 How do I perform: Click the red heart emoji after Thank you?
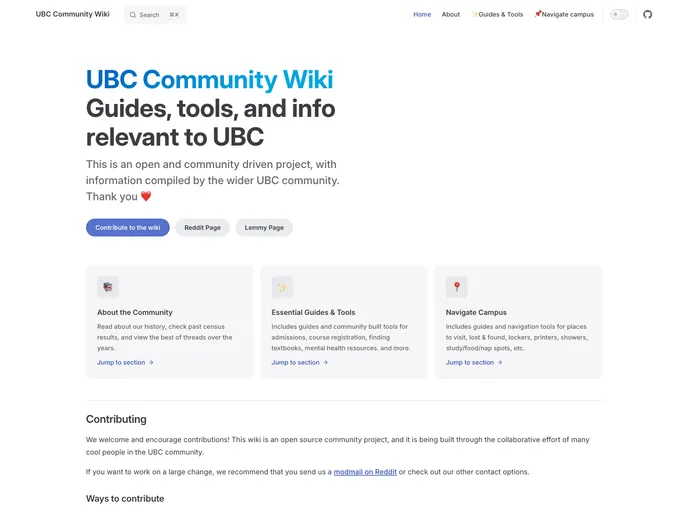click(146, 196)
